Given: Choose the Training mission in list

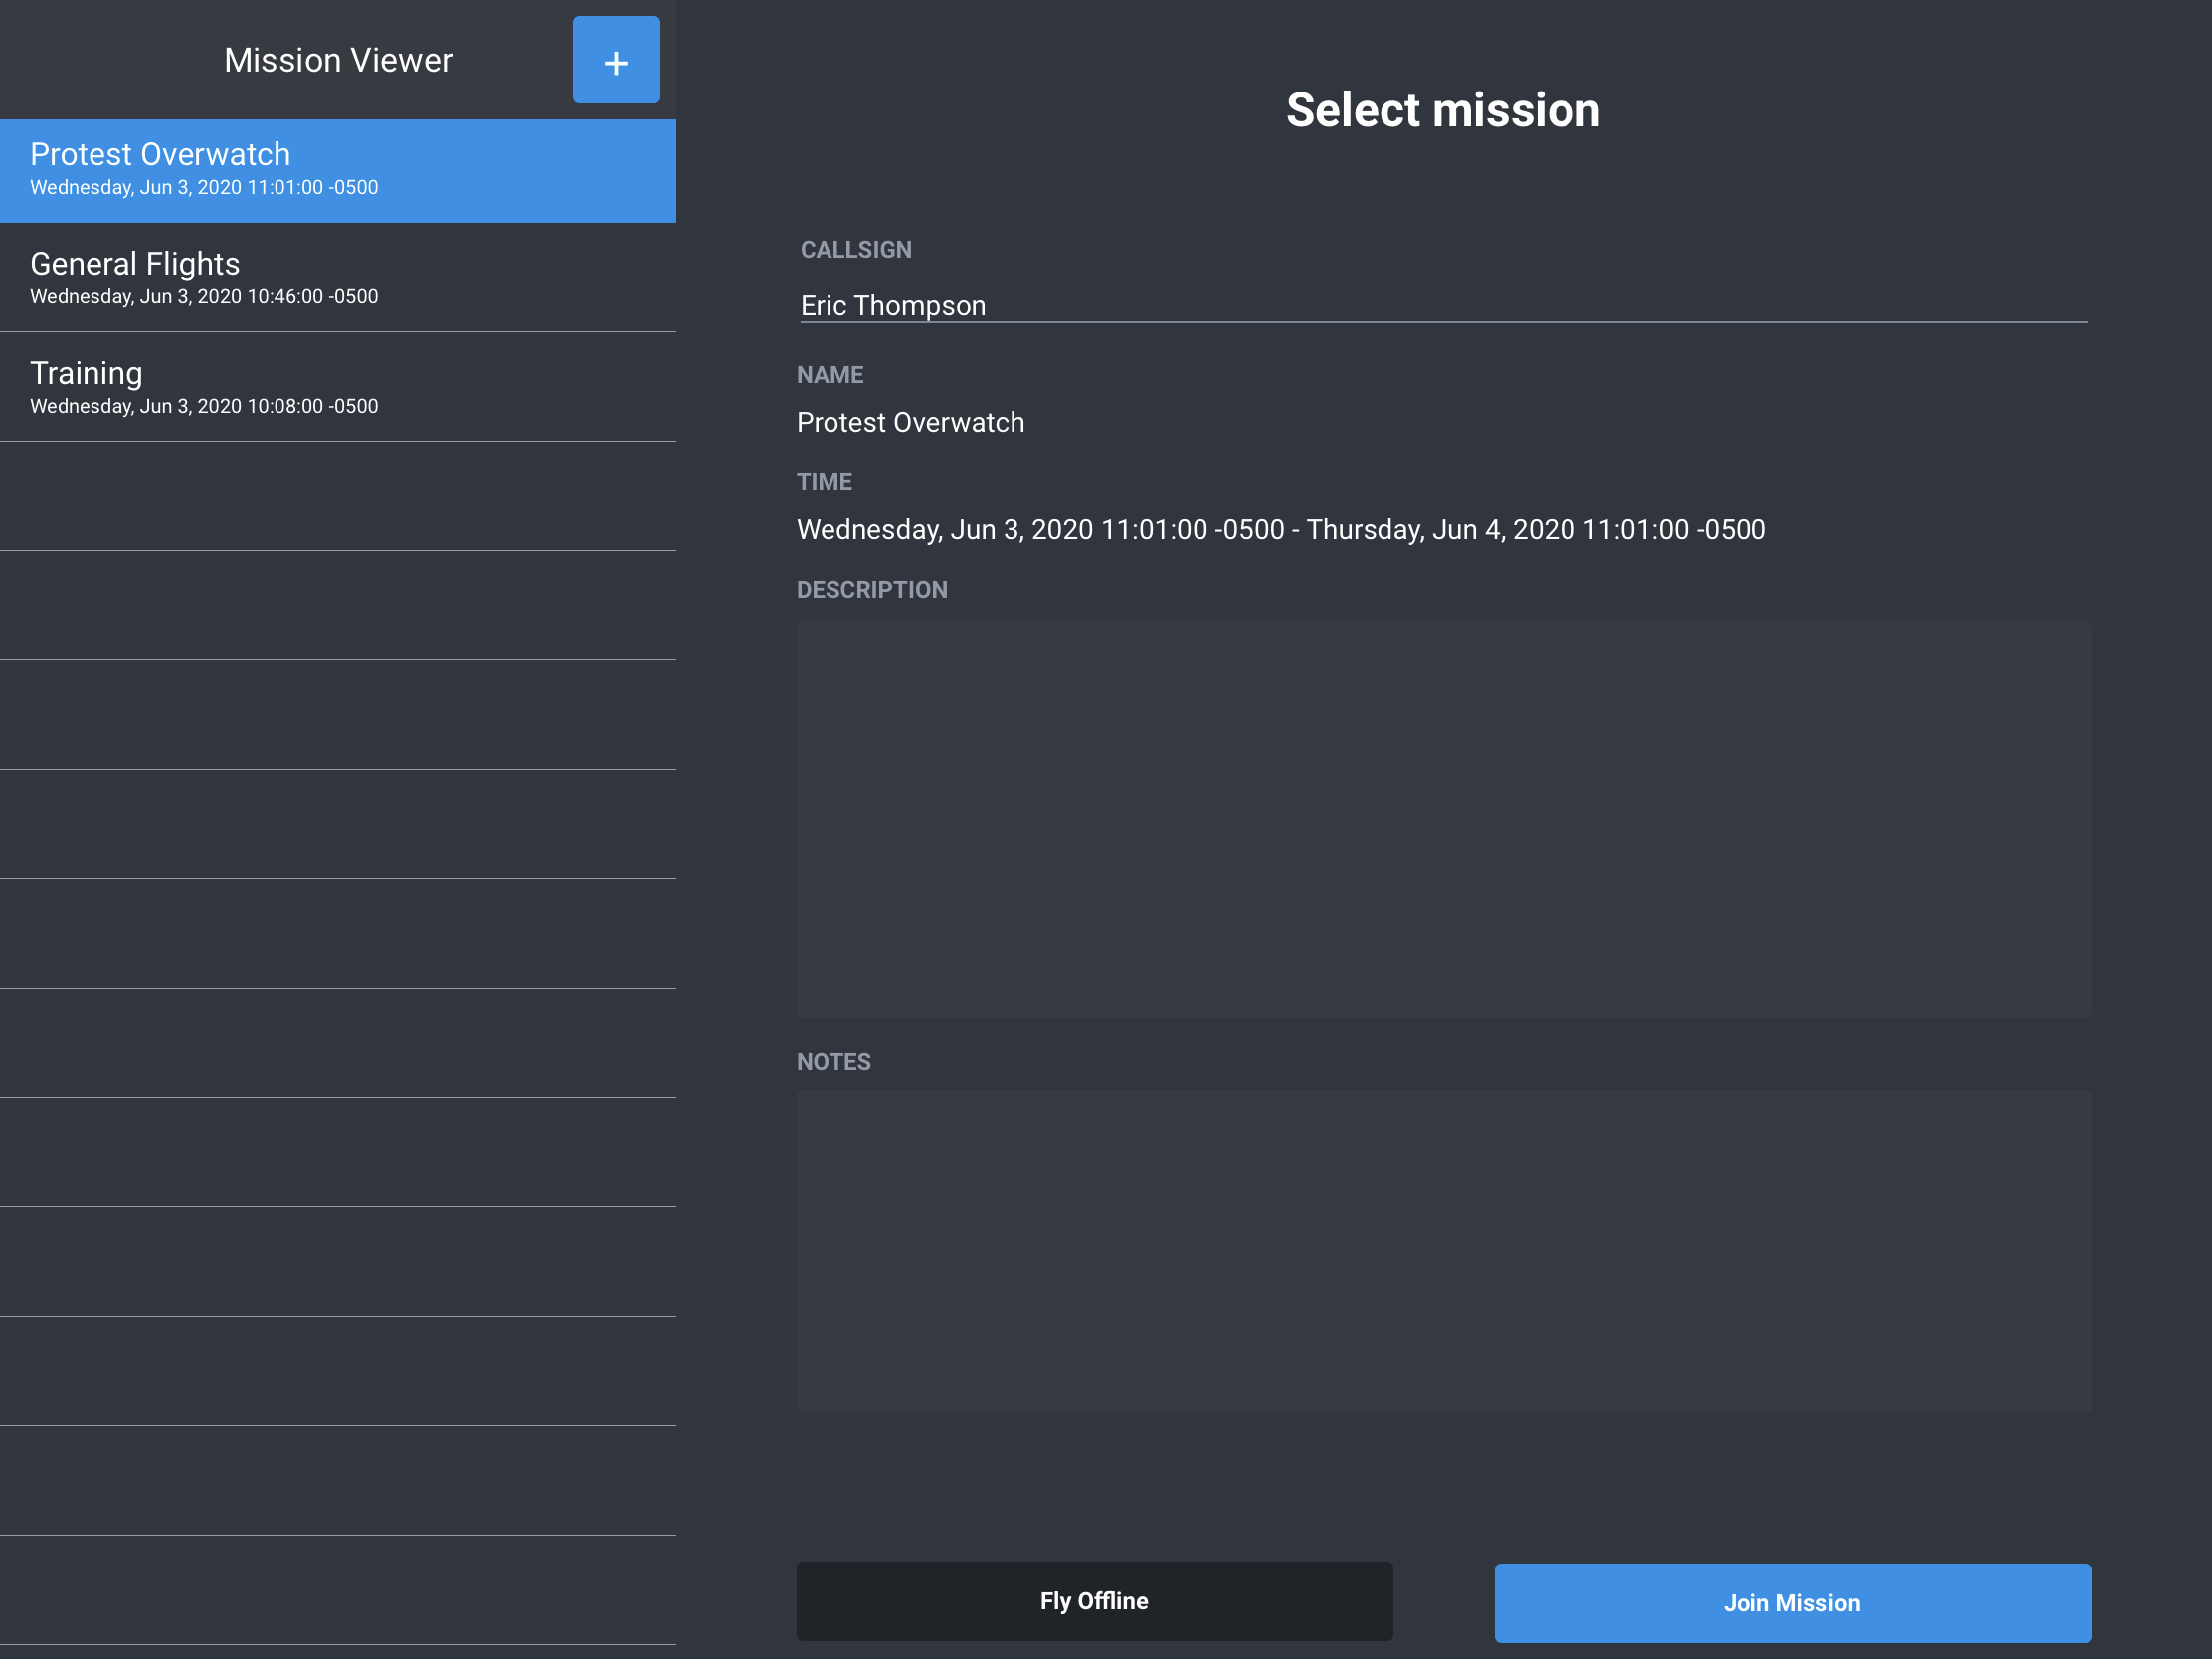Looking at the screenshot, I should click(x=338, y=387).
